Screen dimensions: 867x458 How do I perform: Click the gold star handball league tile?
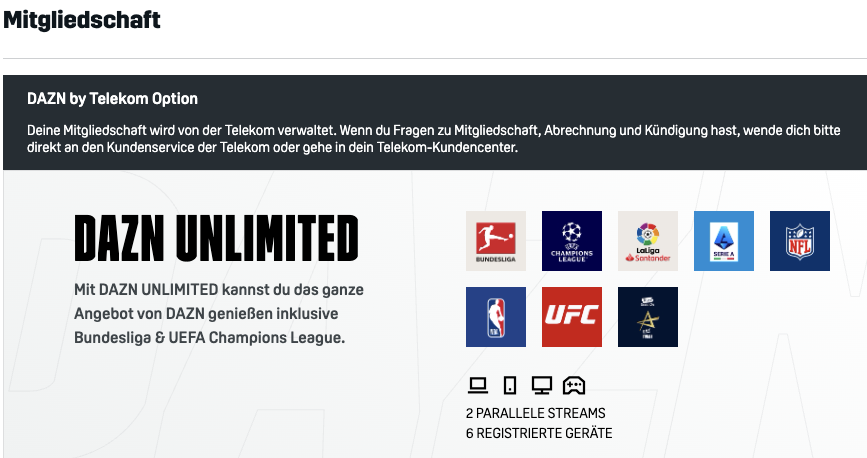pyautogui.click(x=647, y=317)
